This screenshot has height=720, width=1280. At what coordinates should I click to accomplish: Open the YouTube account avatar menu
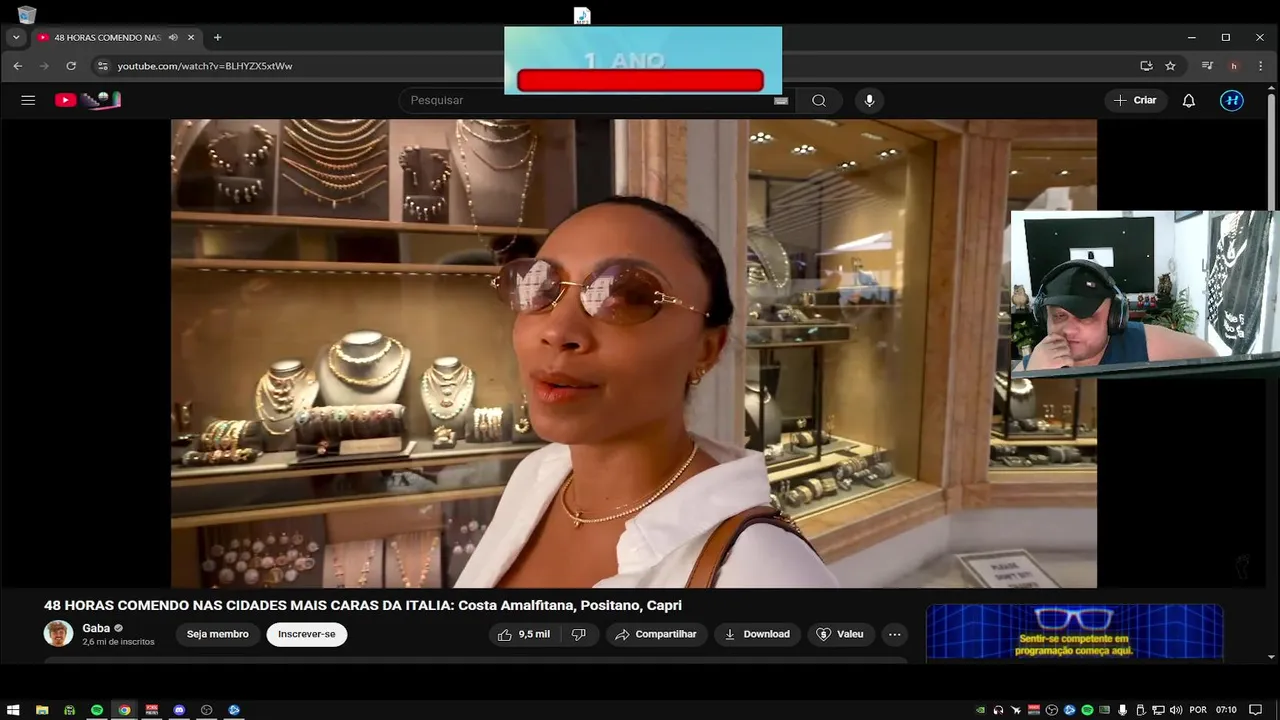1232,100
